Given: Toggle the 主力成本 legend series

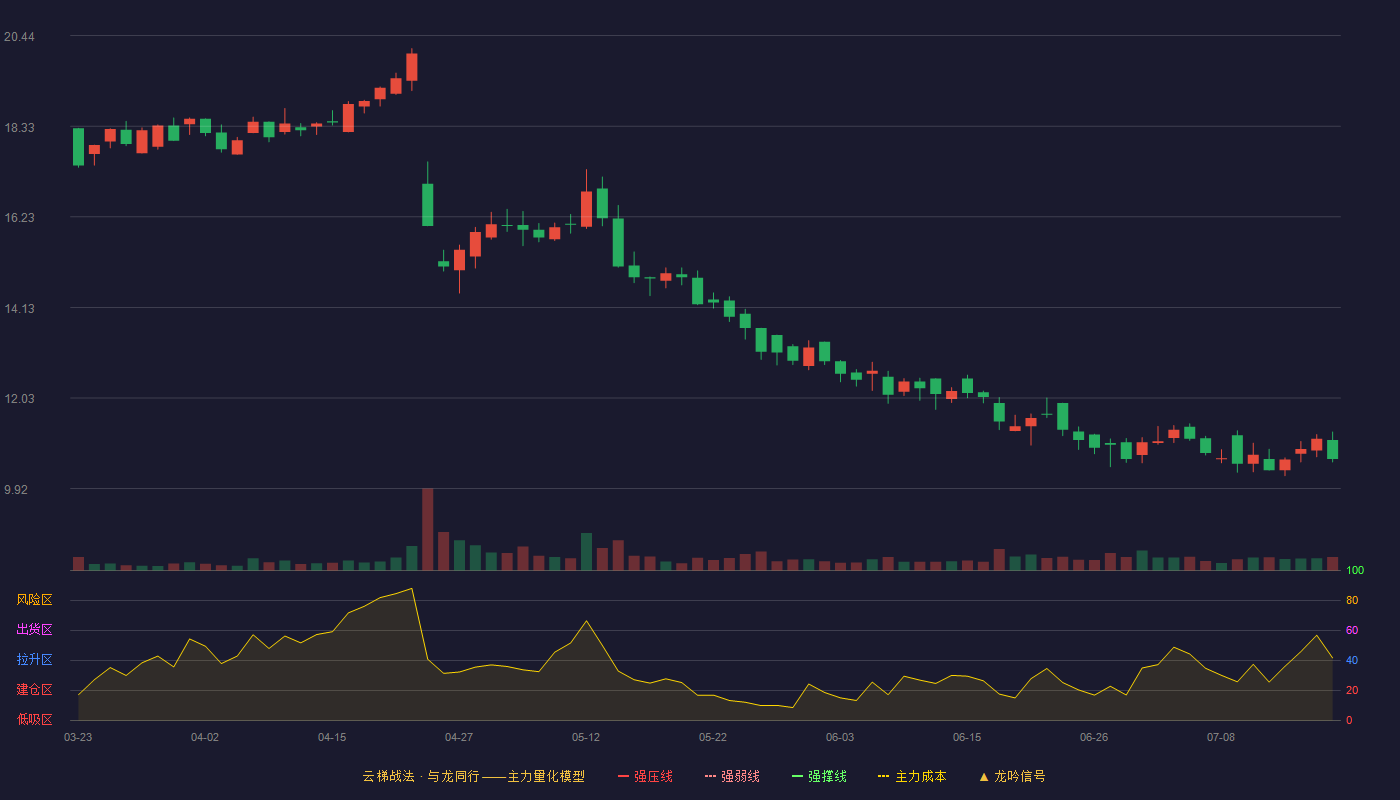Looking at the screenshot, I should [x=912, y=776].
